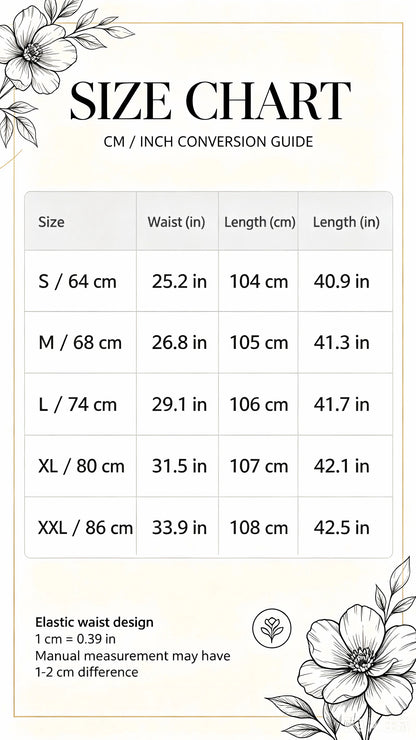Click the CM / INCH CONVERSION GUIDE subtitle
416x740 pixels.
pyautogui.click(x=208, y=142)
